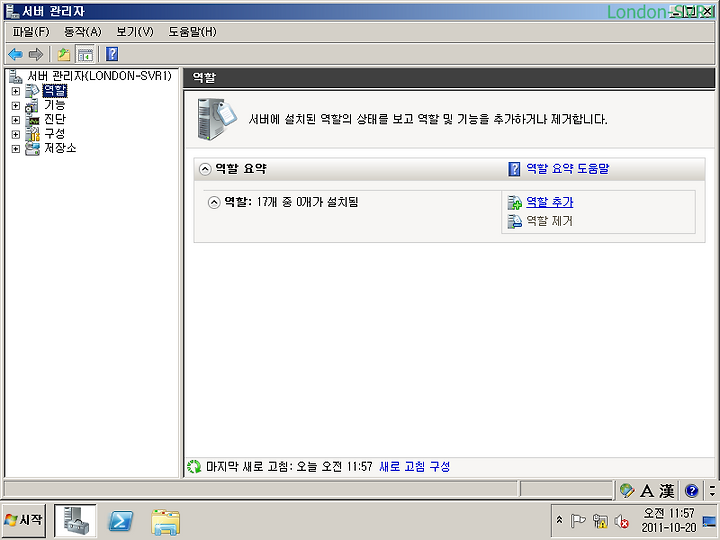Click the IME tools icon in language bar
The width and height of the screenshot is (720, 540).
pyautogui.click(x=627, y=490)
